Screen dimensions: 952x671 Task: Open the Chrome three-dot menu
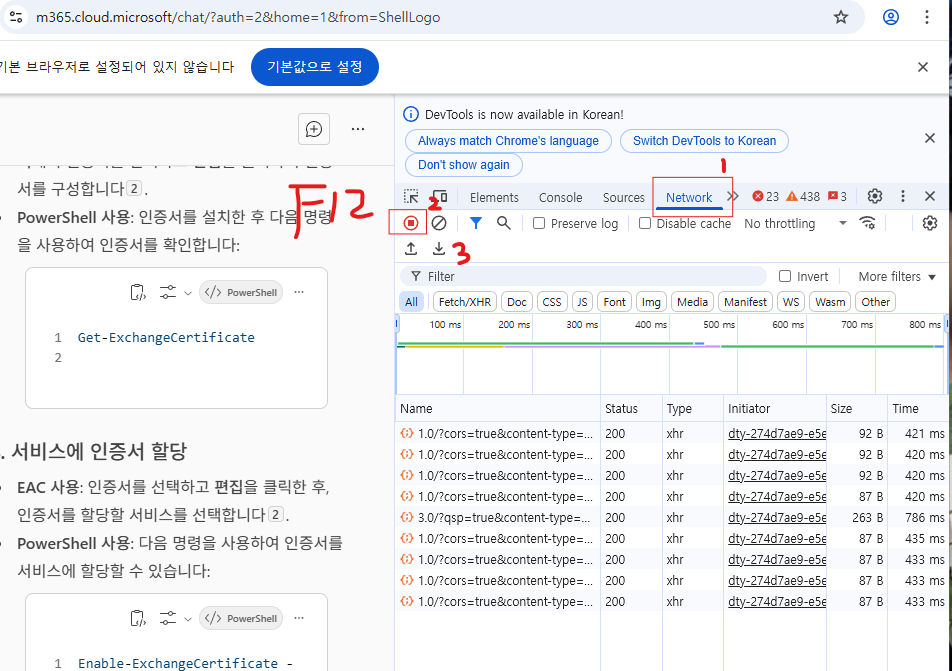(x=926, y=17)
